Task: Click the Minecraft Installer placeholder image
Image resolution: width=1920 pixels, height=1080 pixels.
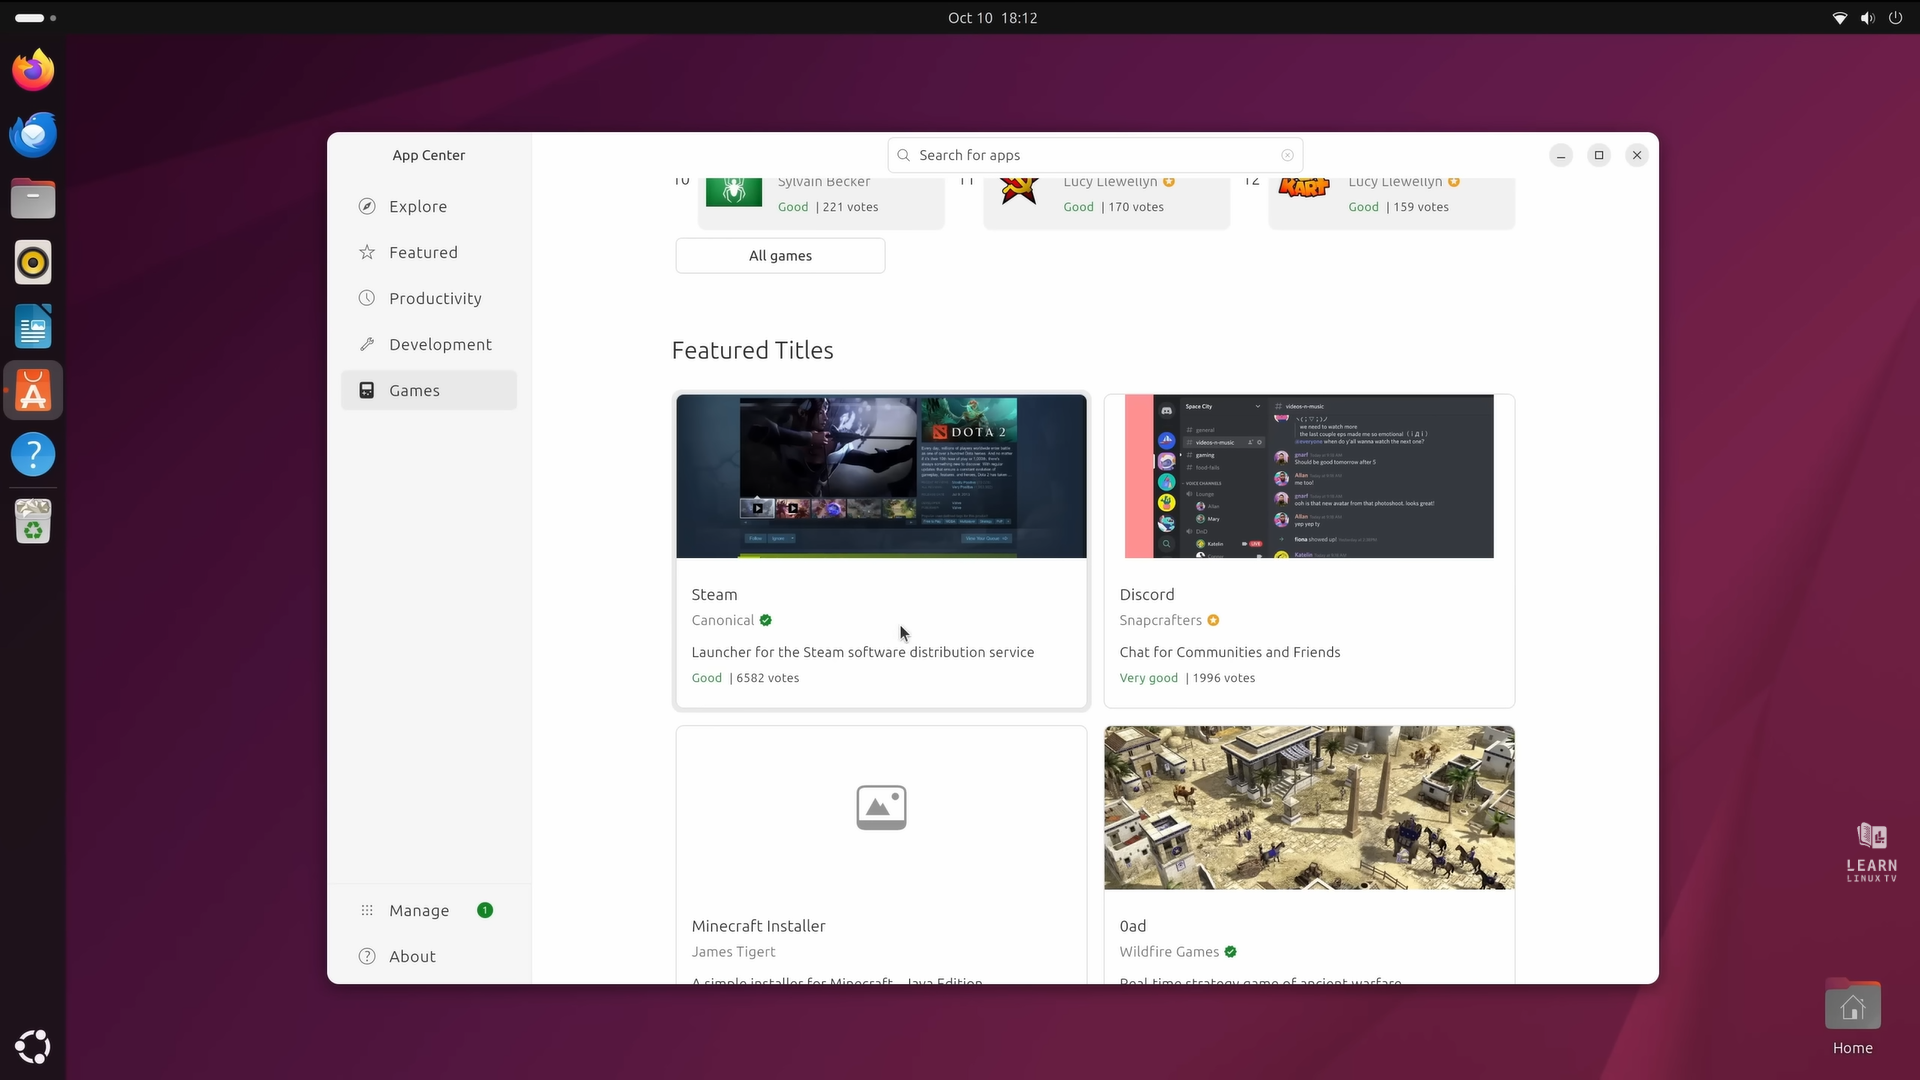Action: pyautogui.click(x=881, y=808)
